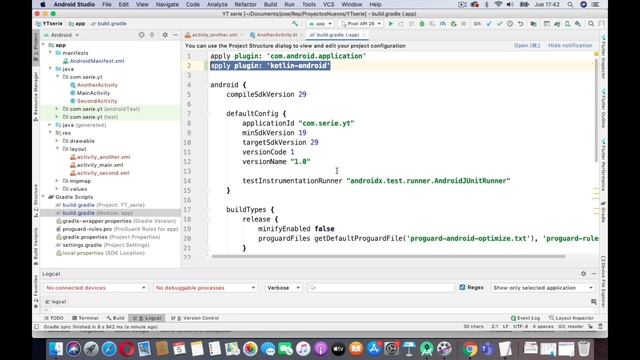Open the Layout Inspector tool window
Viewport: 640px width, 360px height.
point(571,318)
